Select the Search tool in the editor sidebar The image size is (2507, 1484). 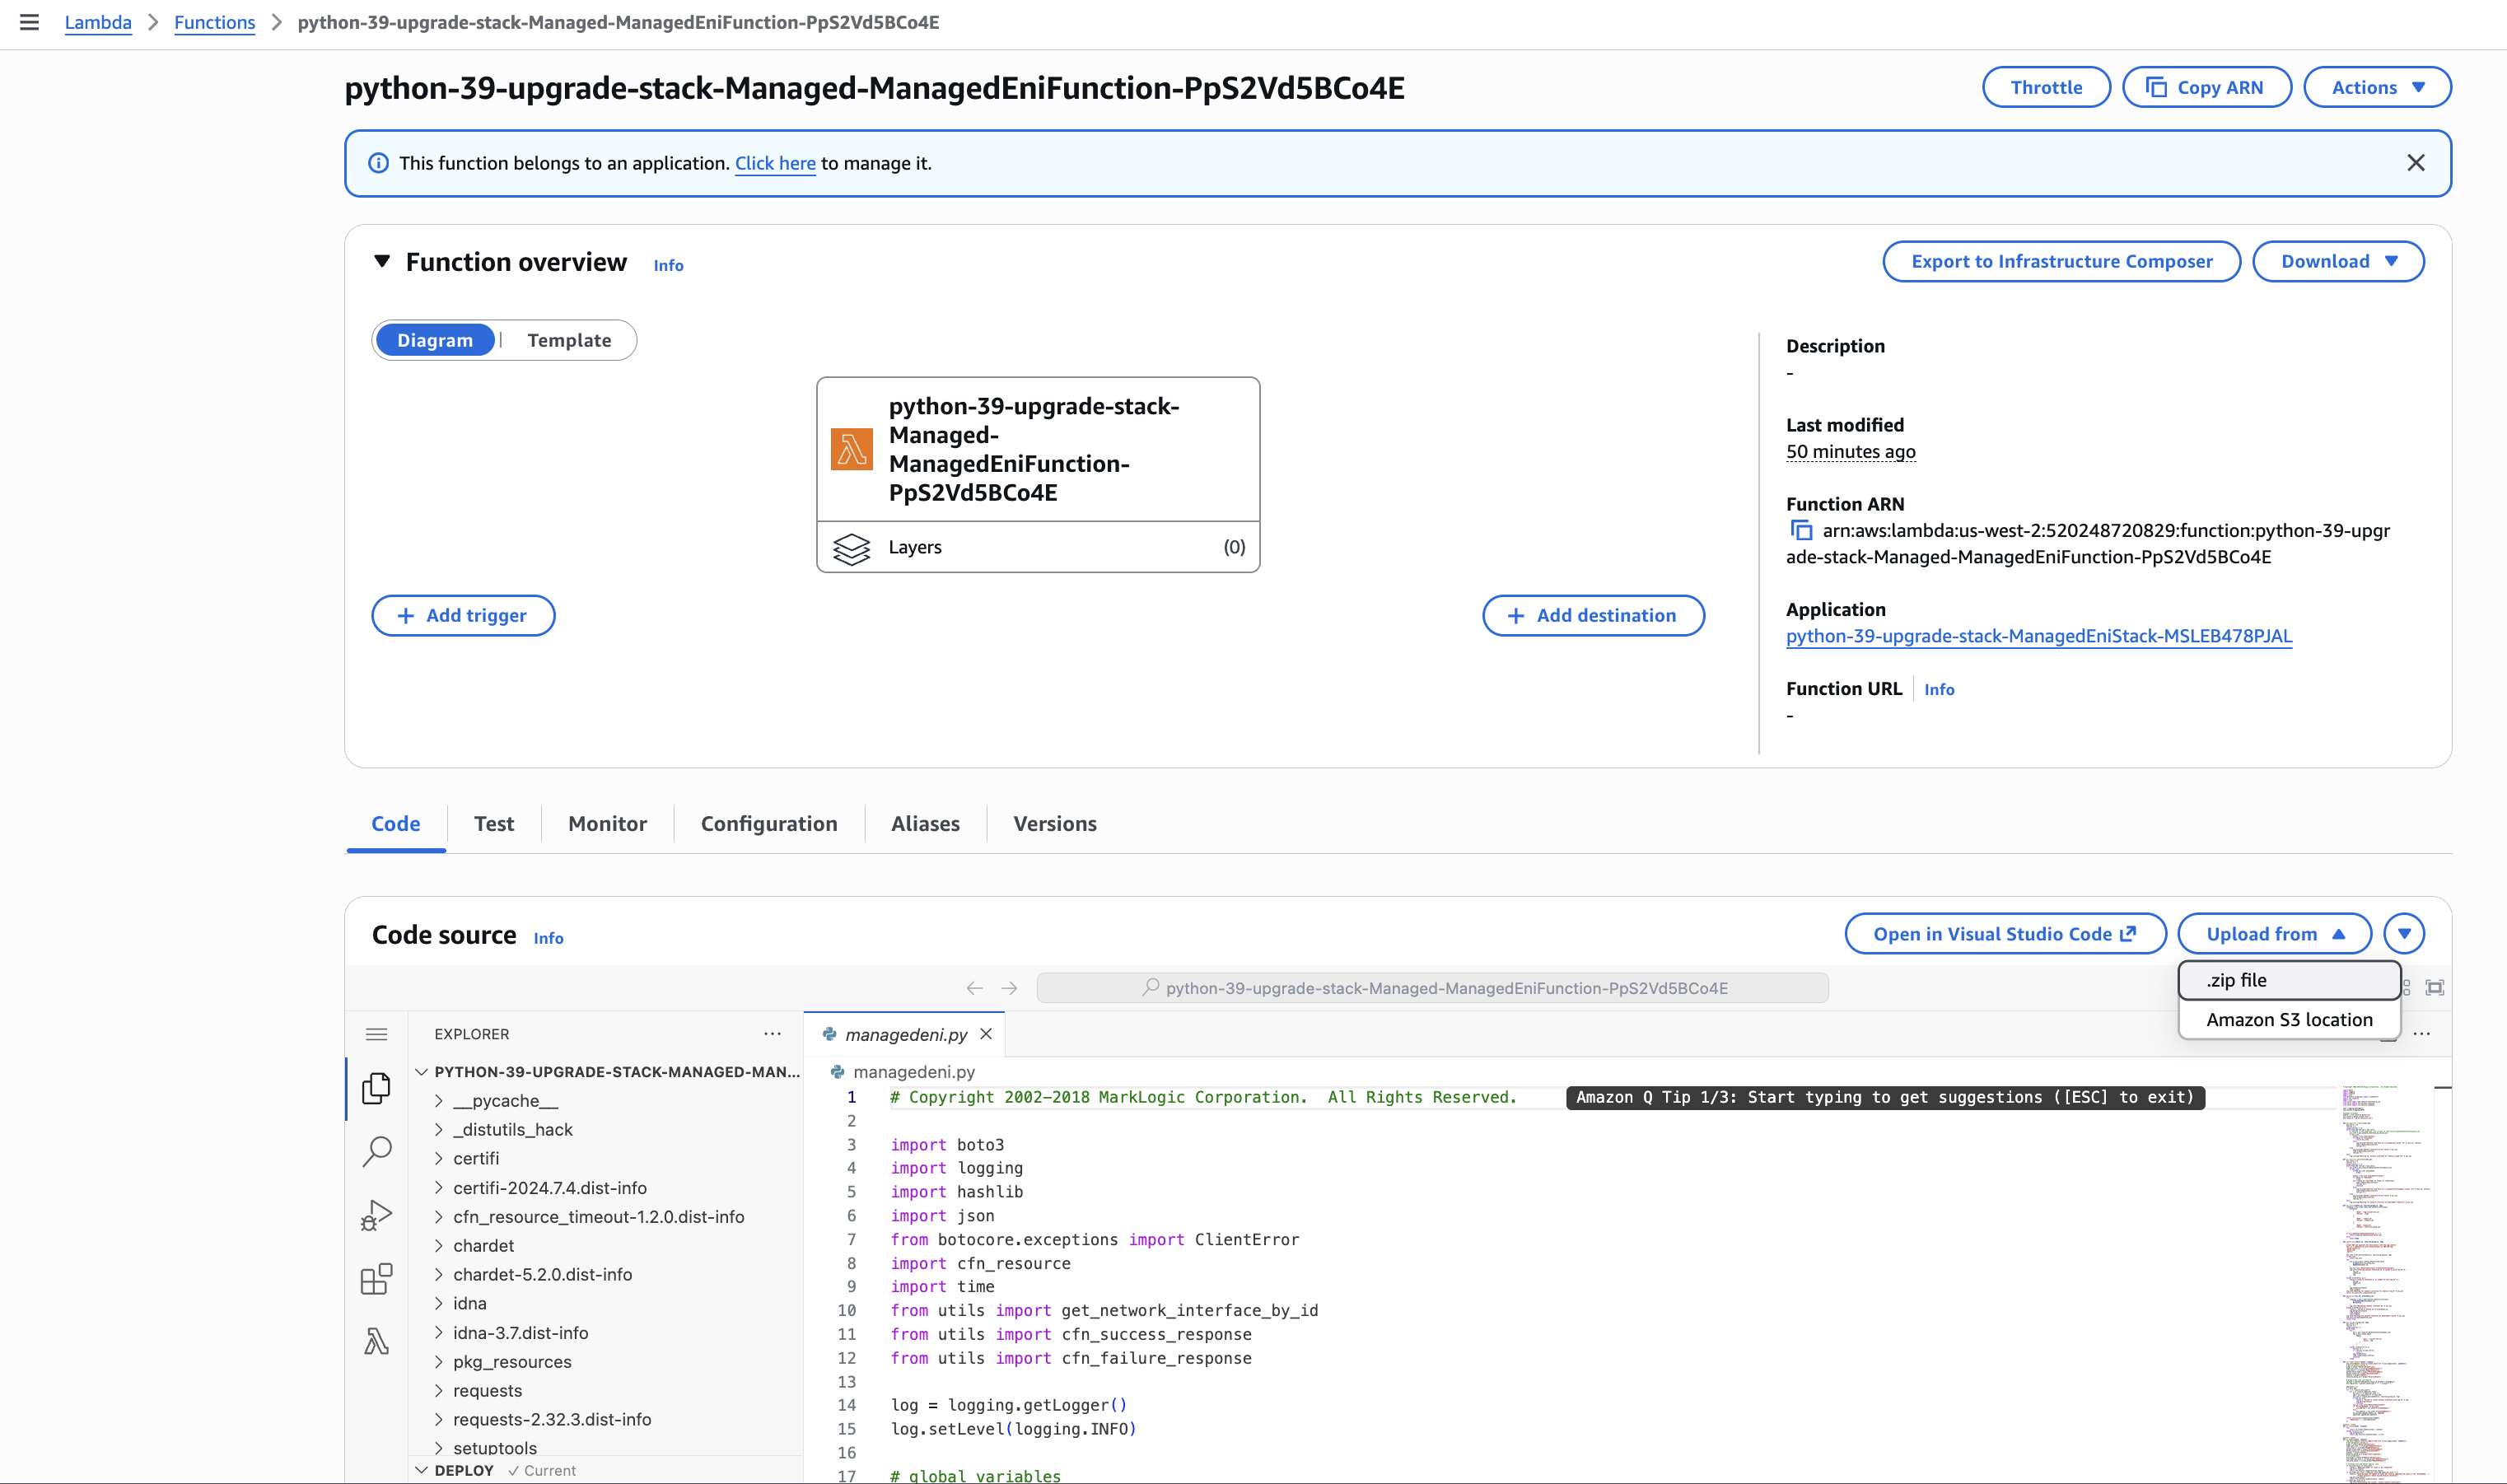(377, 1152)
